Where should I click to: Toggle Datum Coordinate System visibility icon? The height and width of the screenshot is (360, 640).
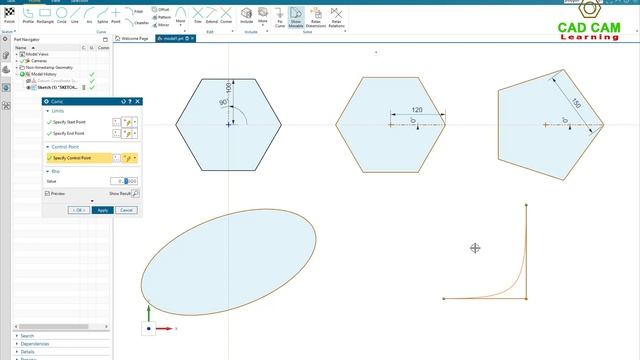29,81
